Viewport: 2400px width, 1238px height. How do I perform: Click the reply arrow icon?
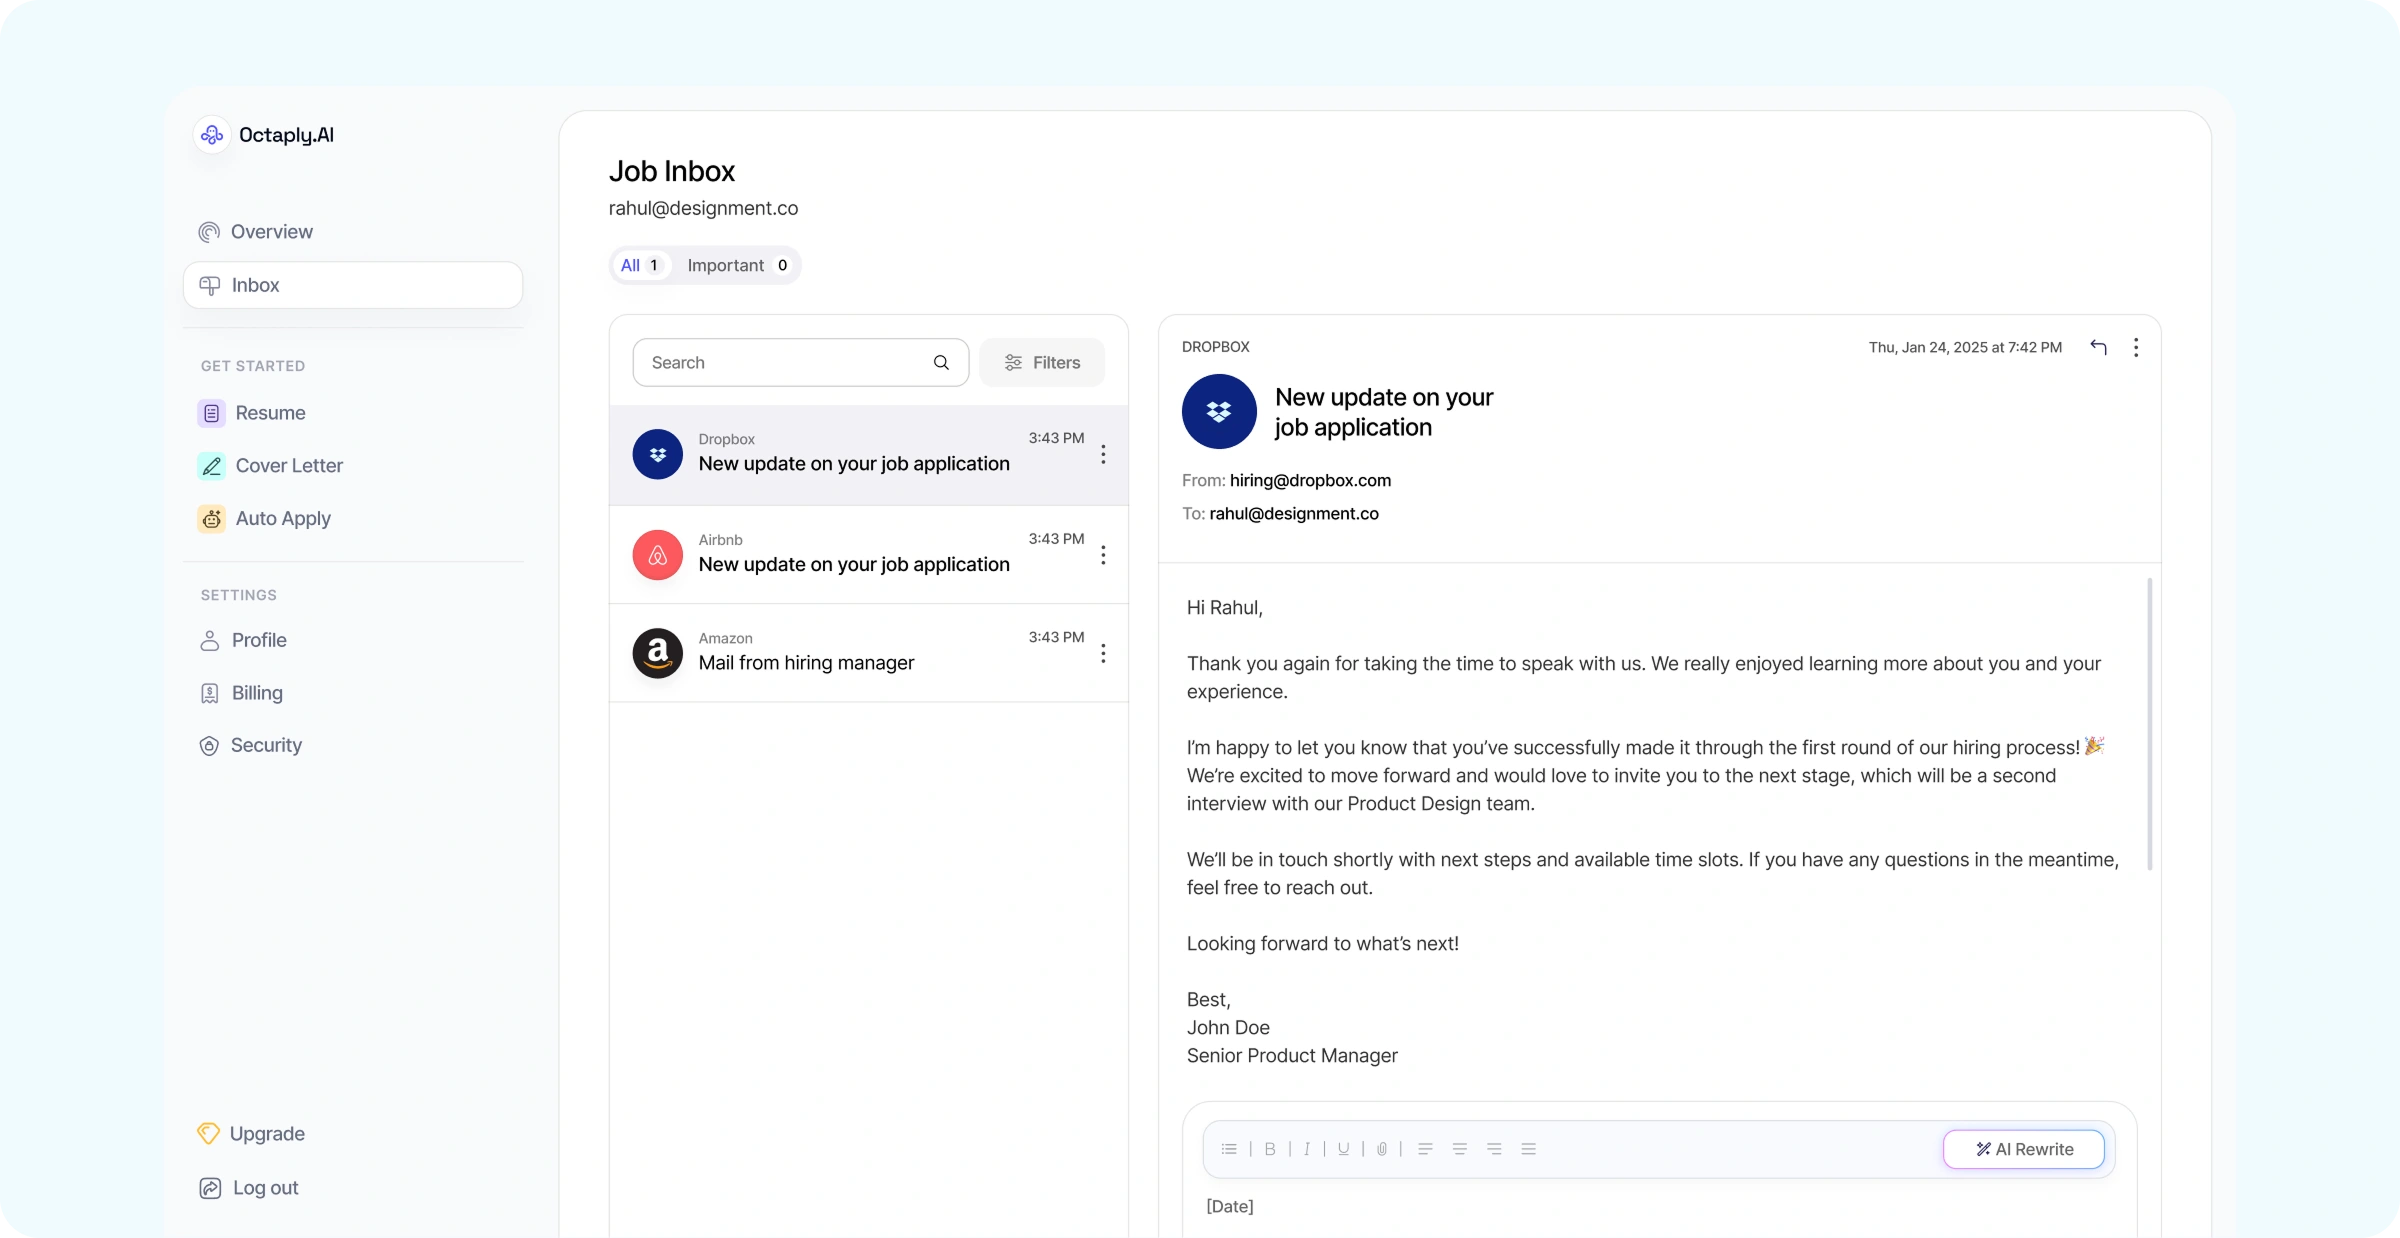2098,347
